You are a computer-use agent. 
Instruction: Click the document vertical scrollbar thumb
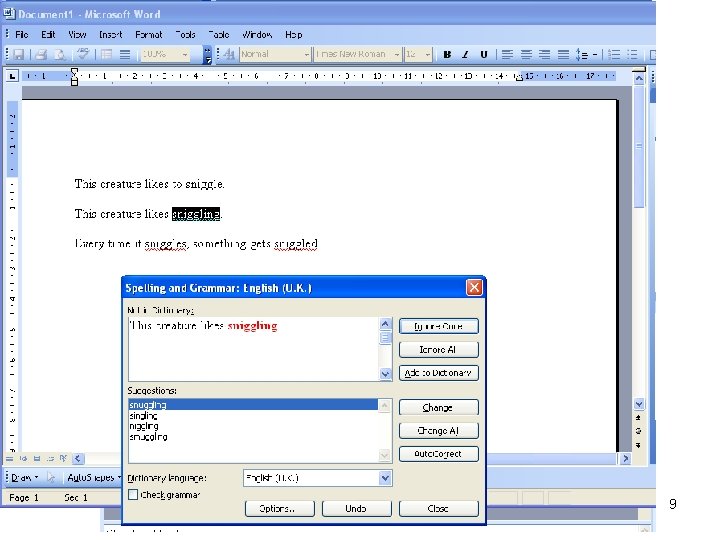click(x=639, y=146)
